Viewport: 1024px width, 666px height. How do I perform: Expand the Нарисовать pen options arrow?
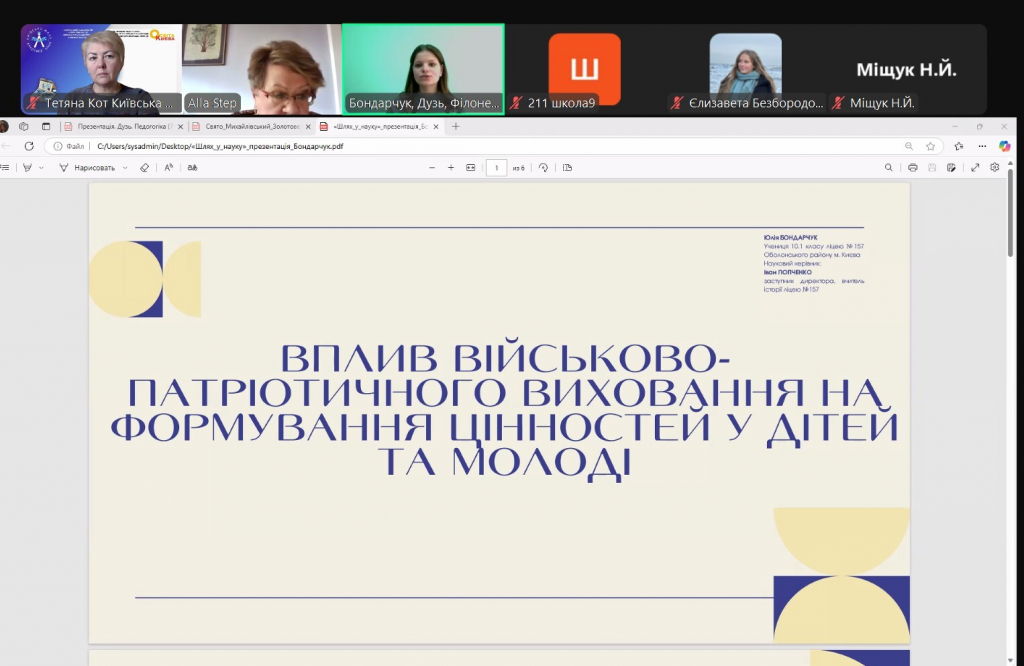pyautogui.click(x=125, y=168)
